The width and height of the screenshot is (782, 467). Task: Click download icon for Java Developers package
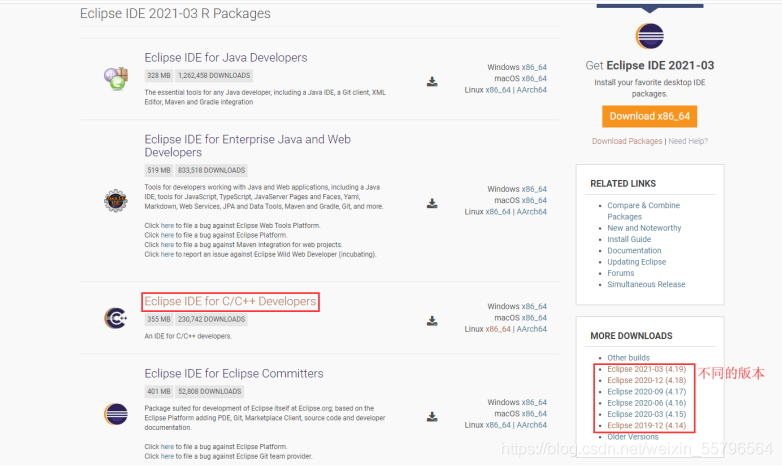click(x=432, y=82)
